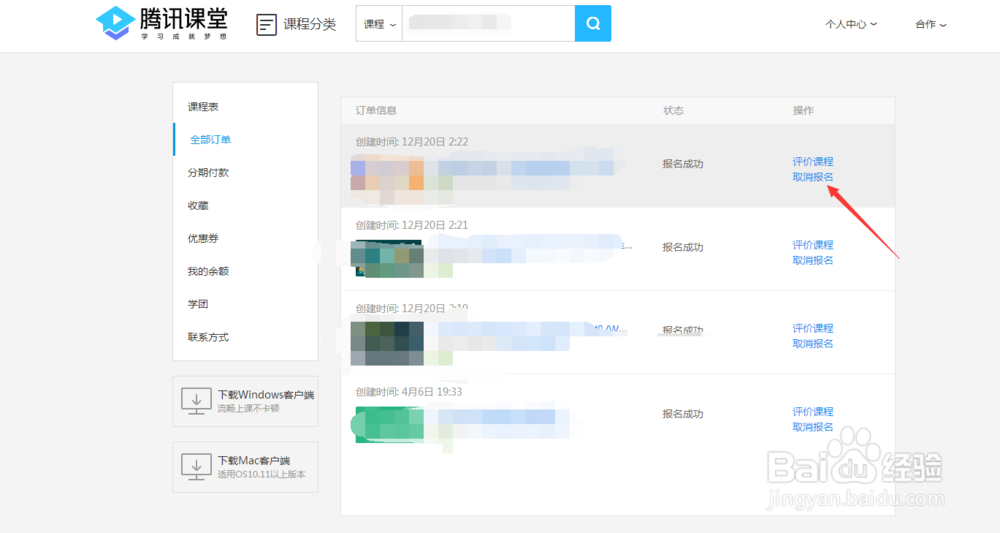Open course thumbnail of the 2:21 order
1000x533 pixels.
point(387,259)
